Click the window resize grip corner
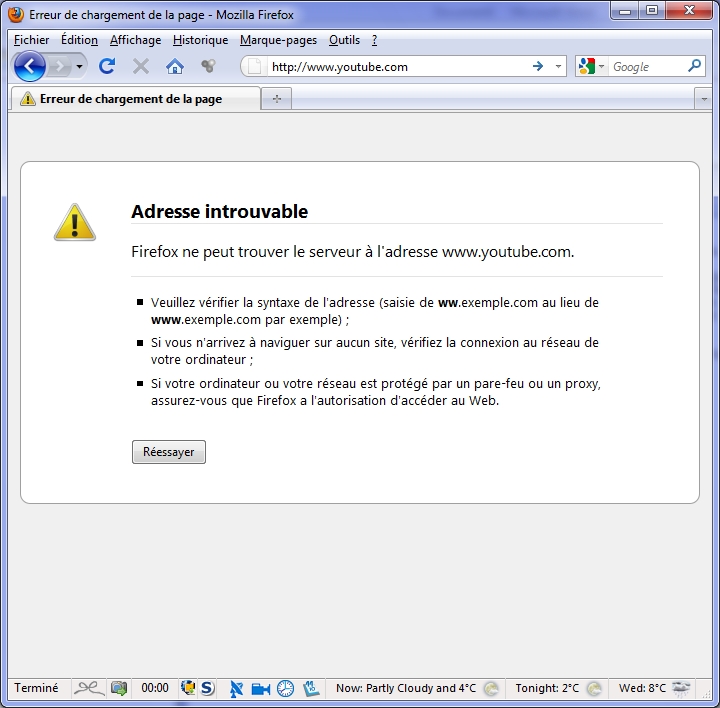The width and height of the screenshot is (720, 708). click(706, 695)
